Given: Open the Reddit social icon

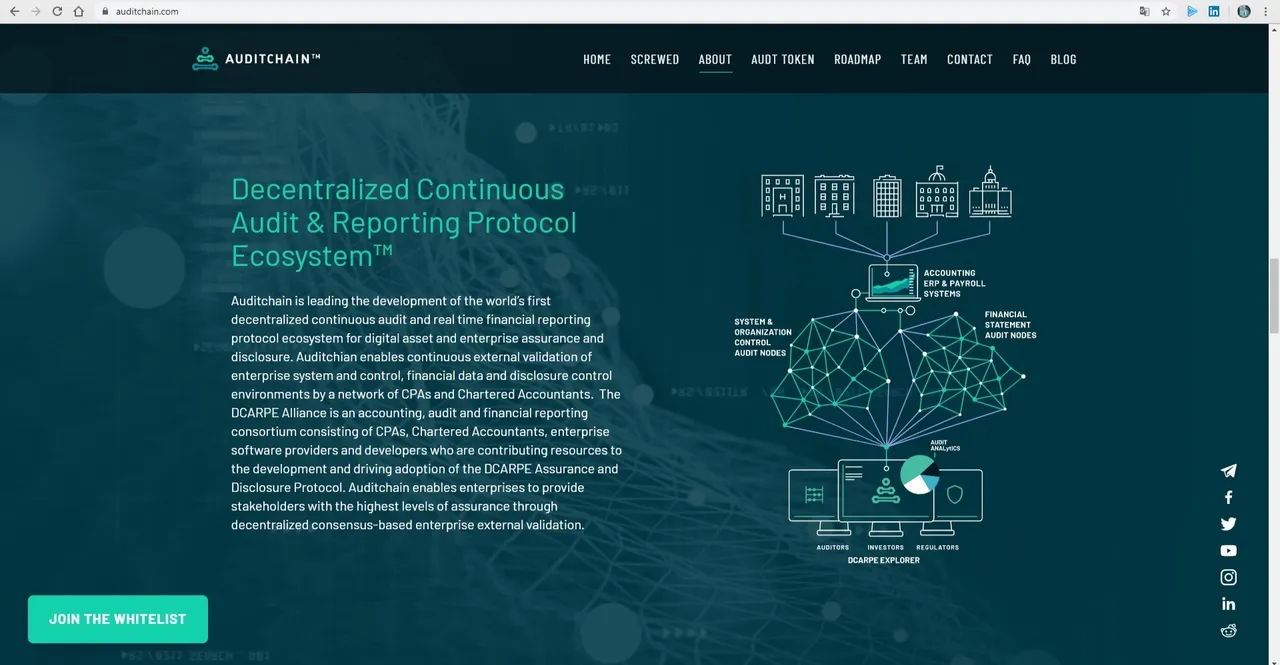Looking at the screenshot, I should click(x=1228, y=630).
